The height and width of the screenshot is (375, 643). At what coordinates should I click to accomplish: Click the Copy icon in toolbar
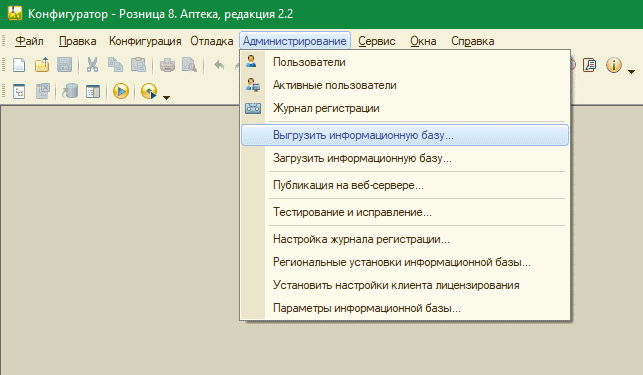[x=115, y=65]
